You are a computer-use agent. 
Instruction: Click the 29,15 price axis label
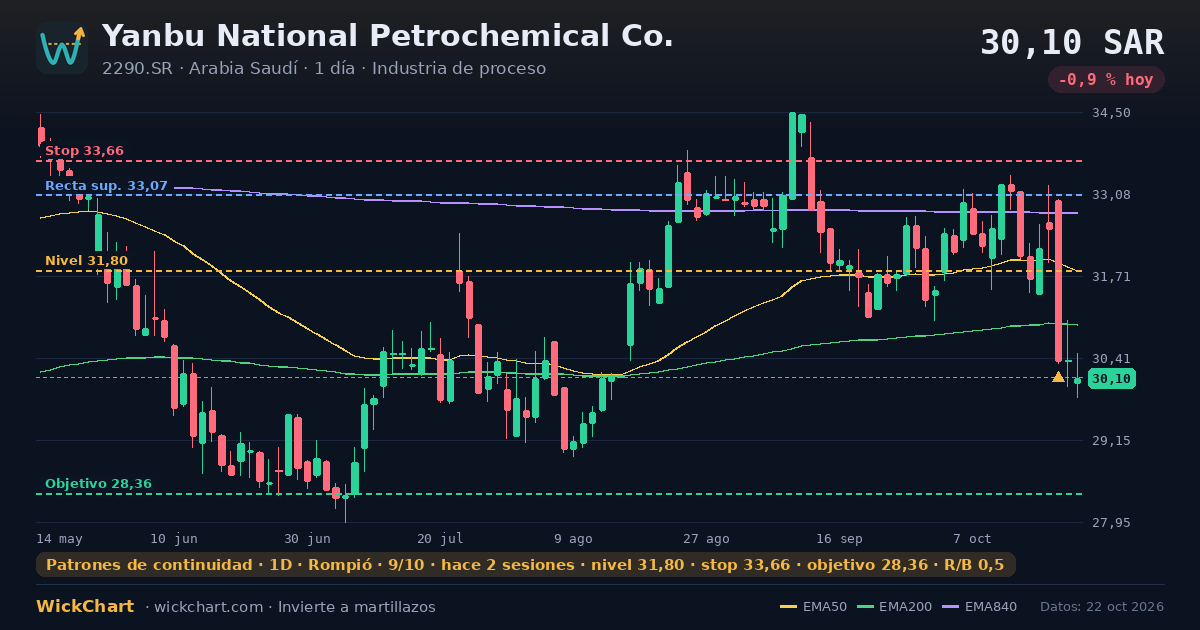pos(1111,441)
